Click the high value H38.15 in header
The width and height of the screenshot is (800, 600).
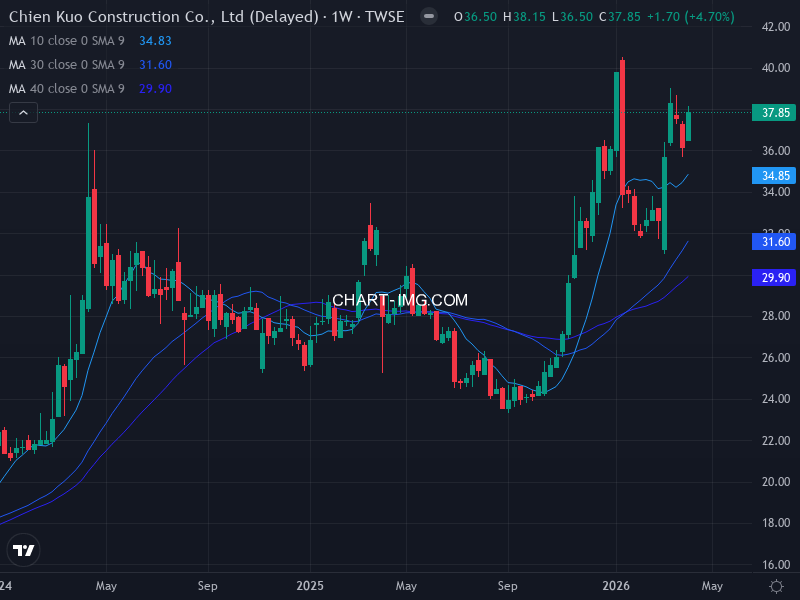[x=524, y=17]
